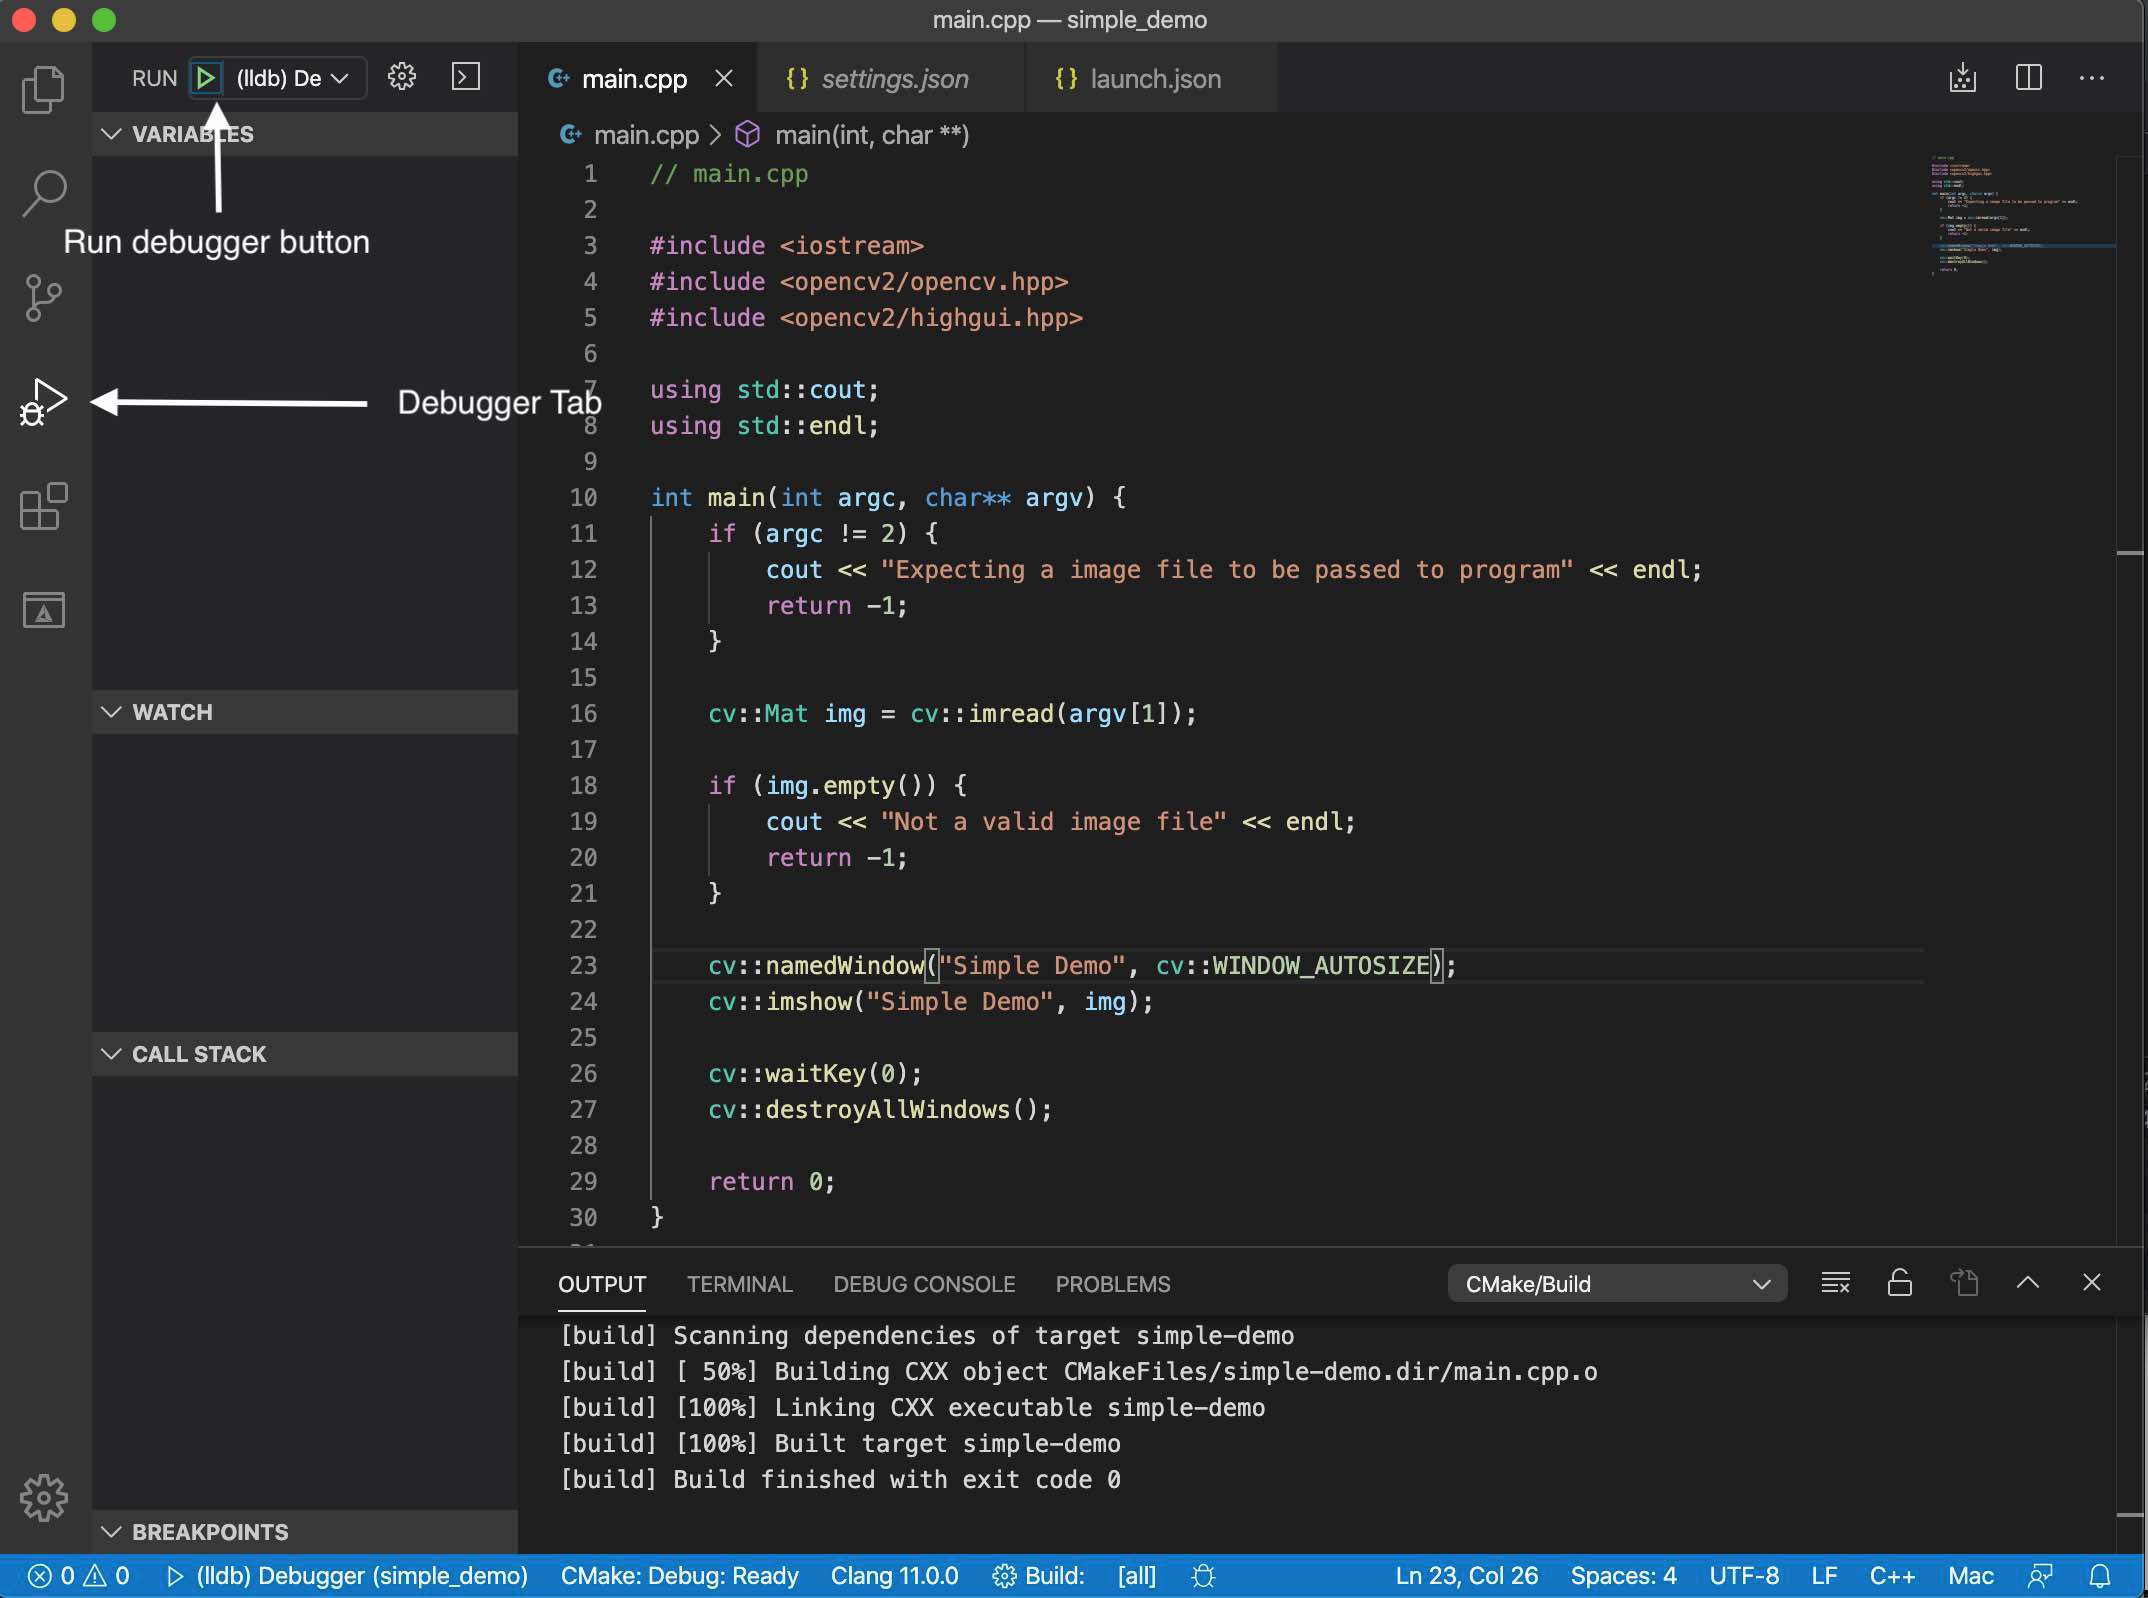This screenshot has height=1598, width=2148.
Task: Toggle auto-scroll lock in the Output panel
Action: (1899, 1283)
